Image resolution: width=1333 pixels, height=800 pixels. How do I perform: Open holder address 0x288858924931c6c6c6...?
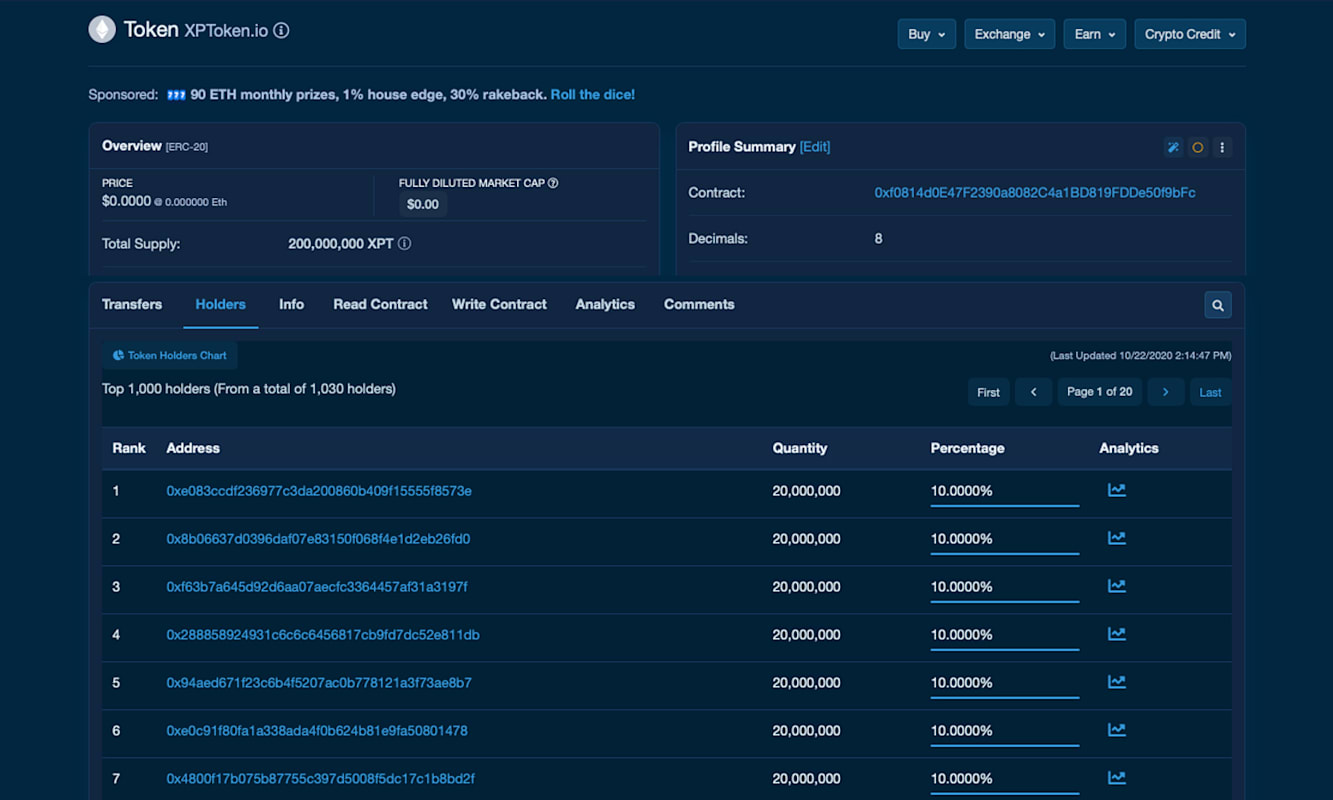[323, 635]
